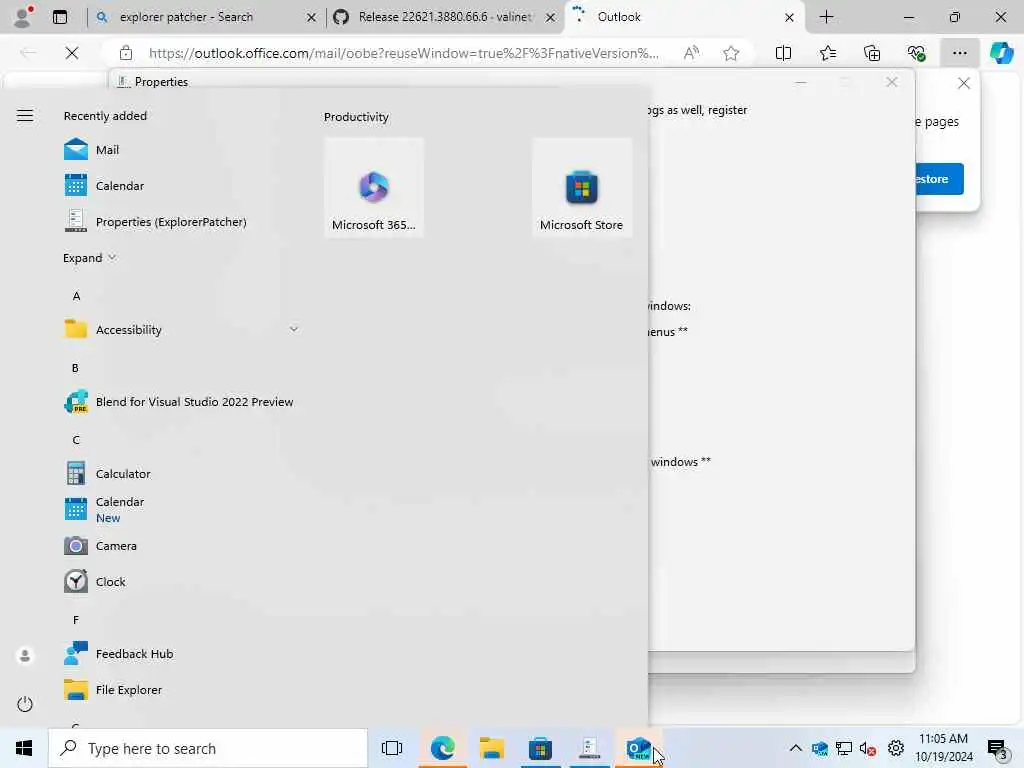Image resolution: width=1024 pixels, height=768 pixels.
Task: Open Microsoft Edge from the taskbar
Action: click(x=442, y=748)
